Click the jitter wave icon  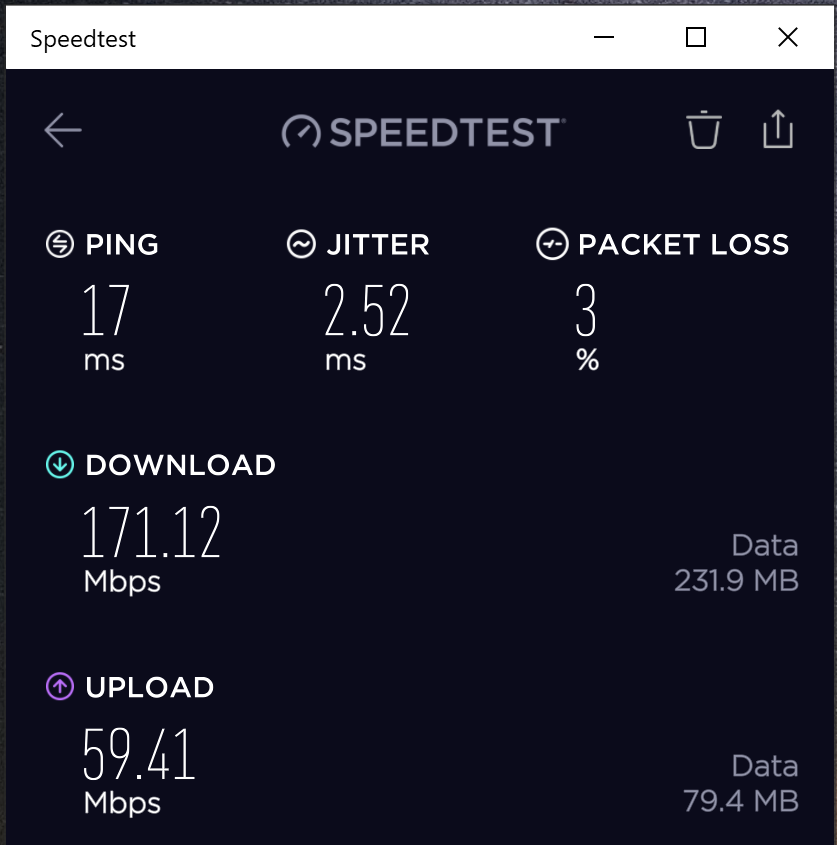coord(301,244)
